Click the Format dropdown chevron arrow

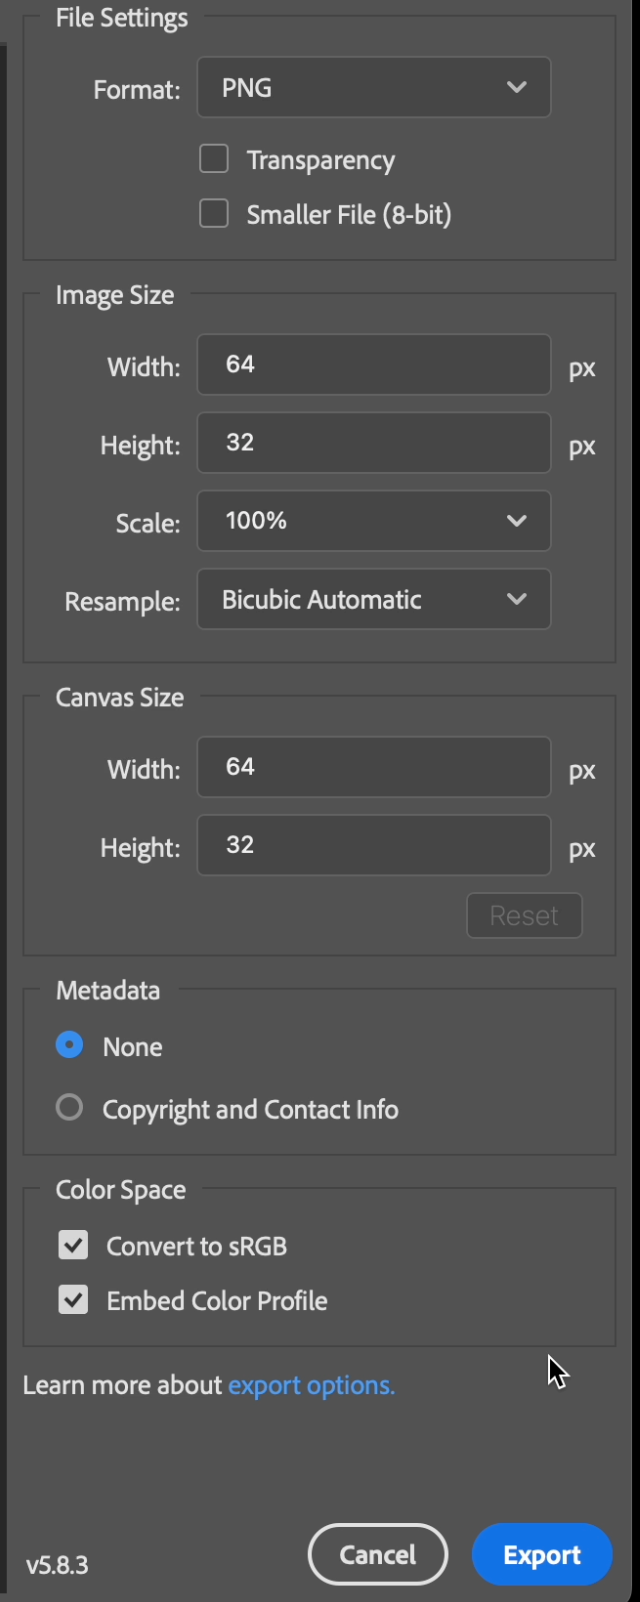tap(517, 87)
